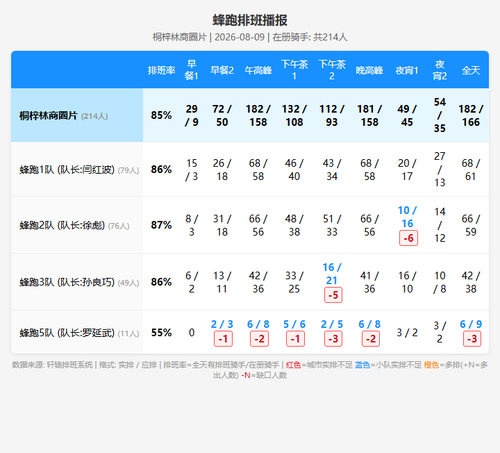Image resolution: width=500 pixels, height=453 pixels.
Task: Click the 181 / 158 晚高峰 summary cell
Action: tap(369, 115)
